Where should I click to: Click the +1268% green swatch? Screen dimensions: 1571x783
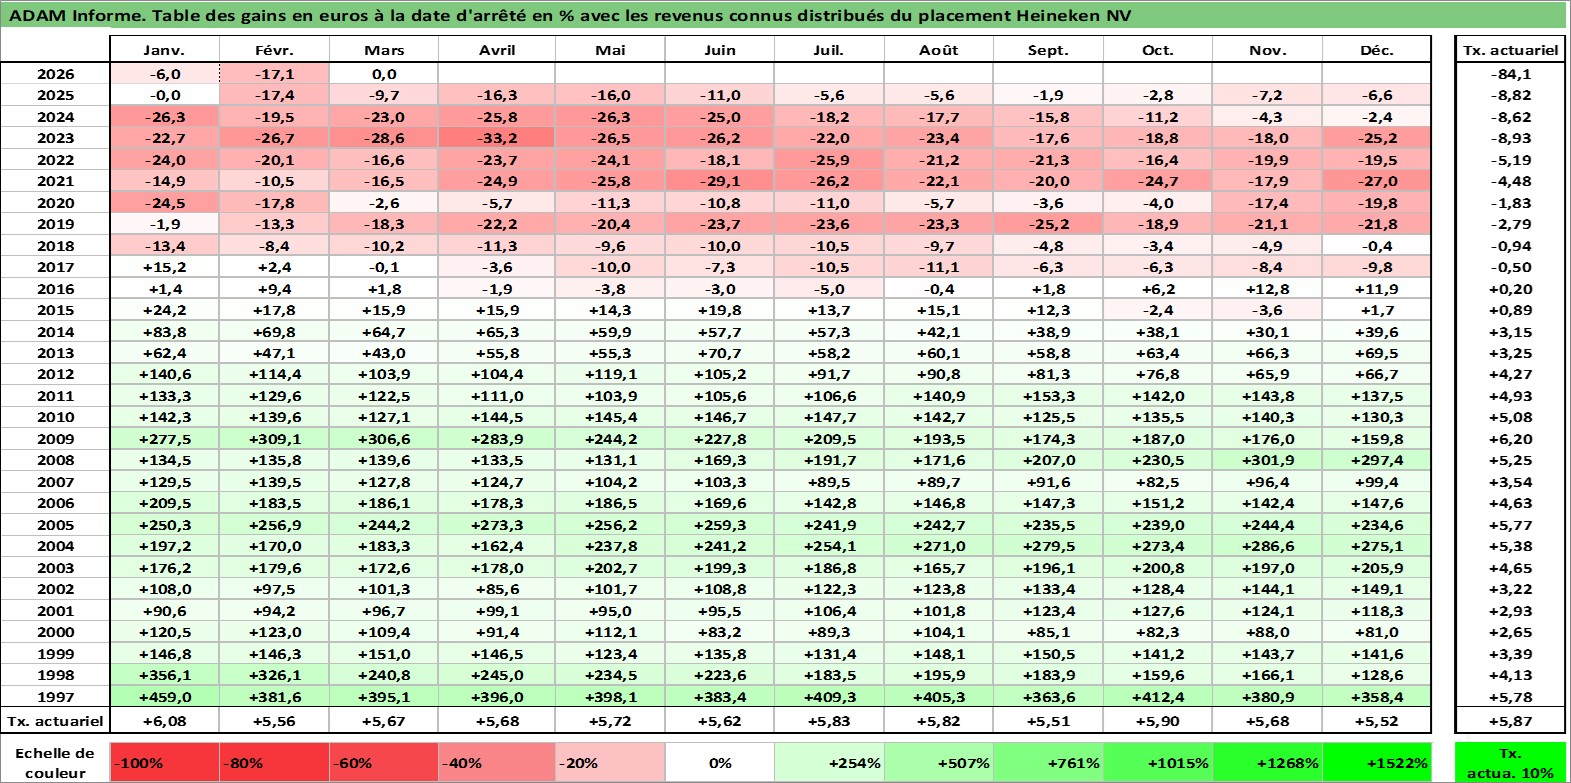click(x=1267, y=763)
